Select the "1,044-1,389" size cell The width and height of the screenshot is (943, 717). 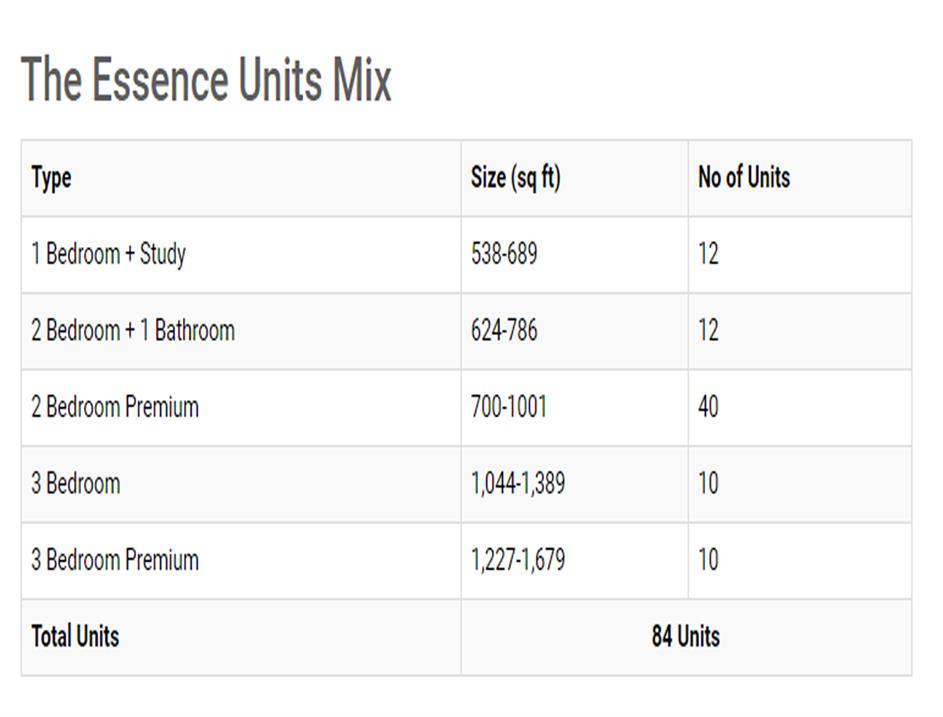(518, 484)
